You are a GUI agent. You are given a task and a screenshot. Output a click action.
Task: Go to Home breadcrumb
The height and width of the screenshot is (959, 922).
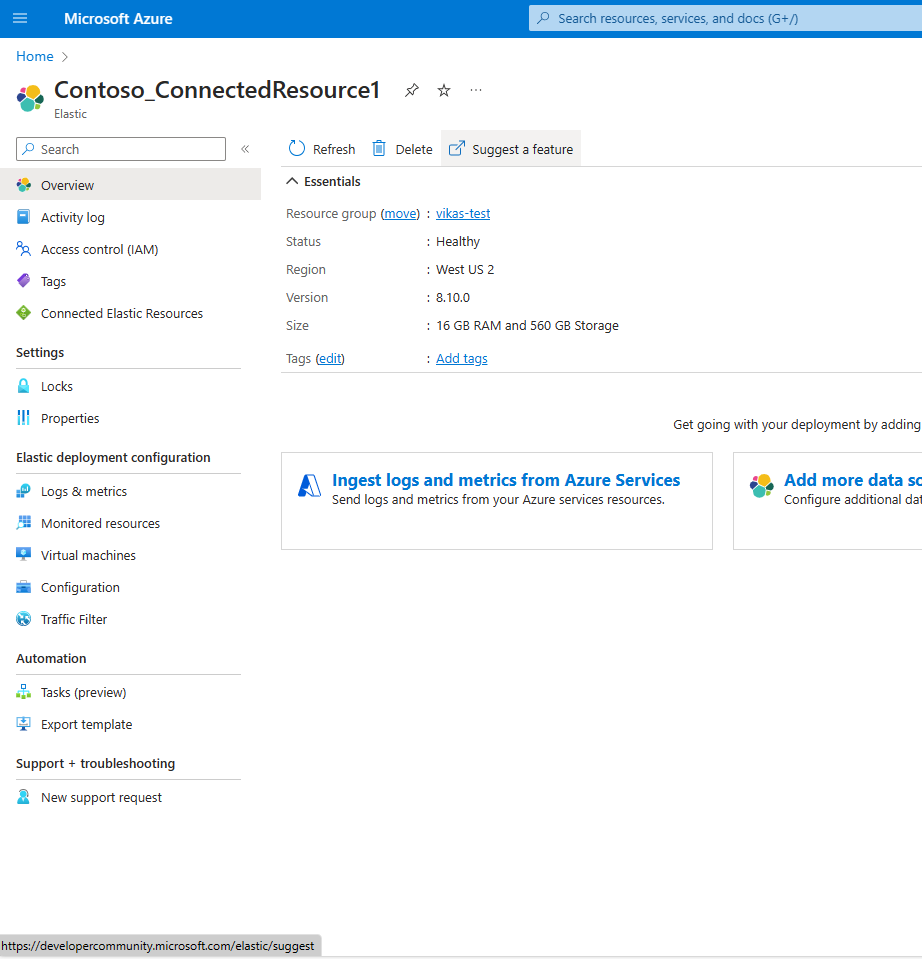click(35, 56)
